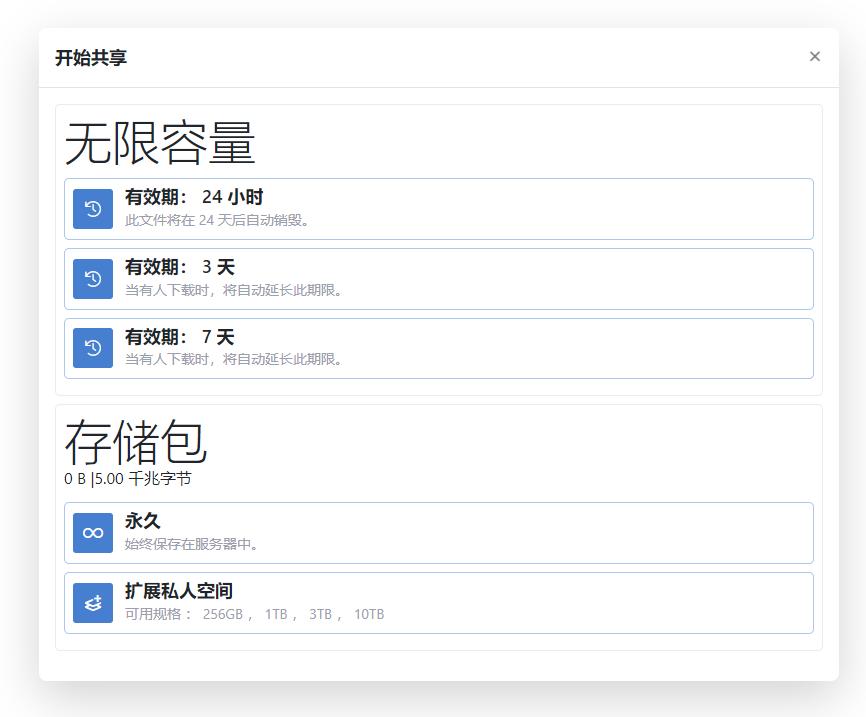This screenshot has height=717, width=866.
Task: Expand the 存储包 section heading
Action: tap(137, 442)
